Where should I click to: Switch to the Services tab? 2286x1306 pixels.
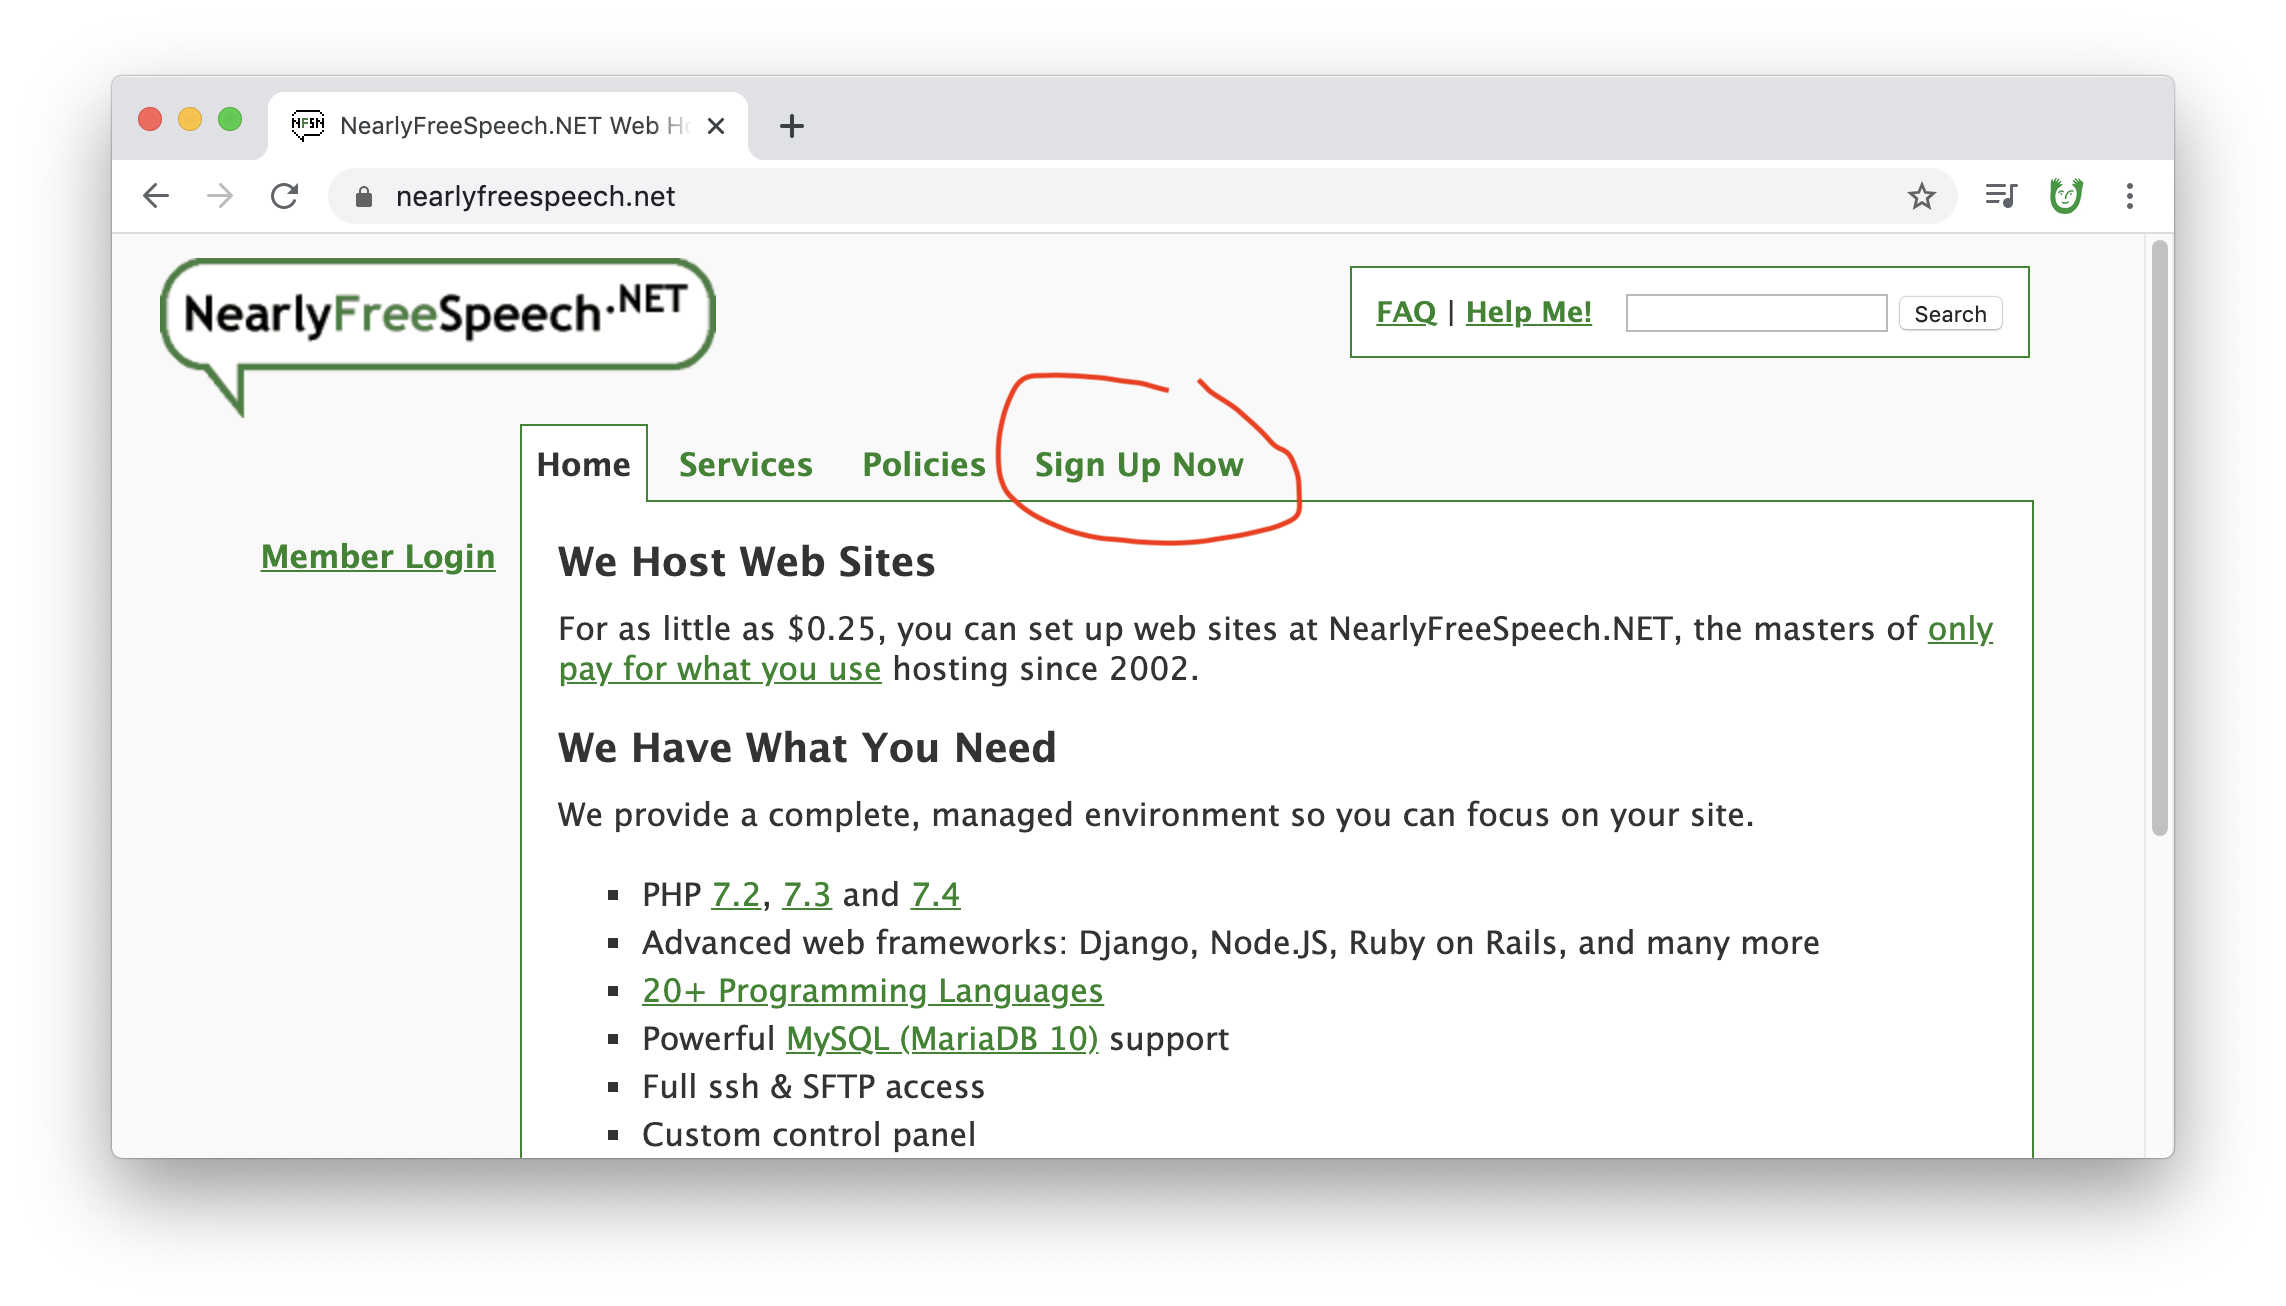(x=745, y=465)
